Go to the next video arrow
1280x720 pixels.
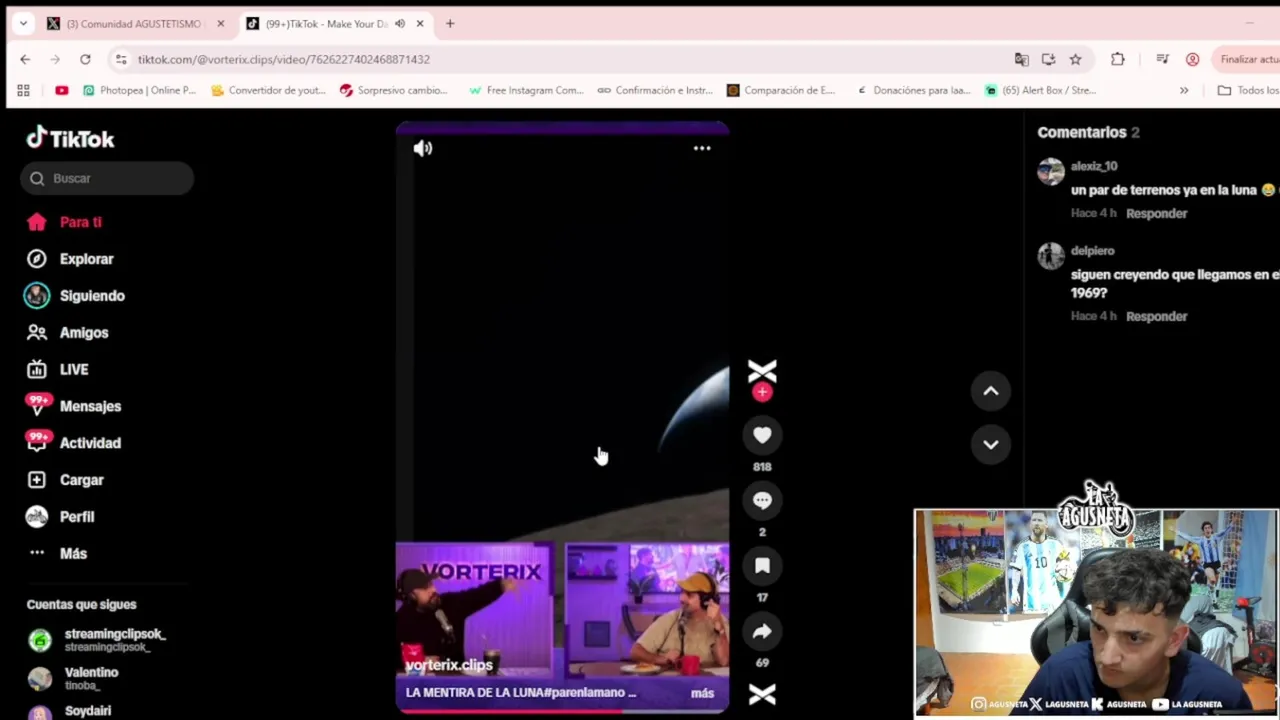tap(991, 444)
